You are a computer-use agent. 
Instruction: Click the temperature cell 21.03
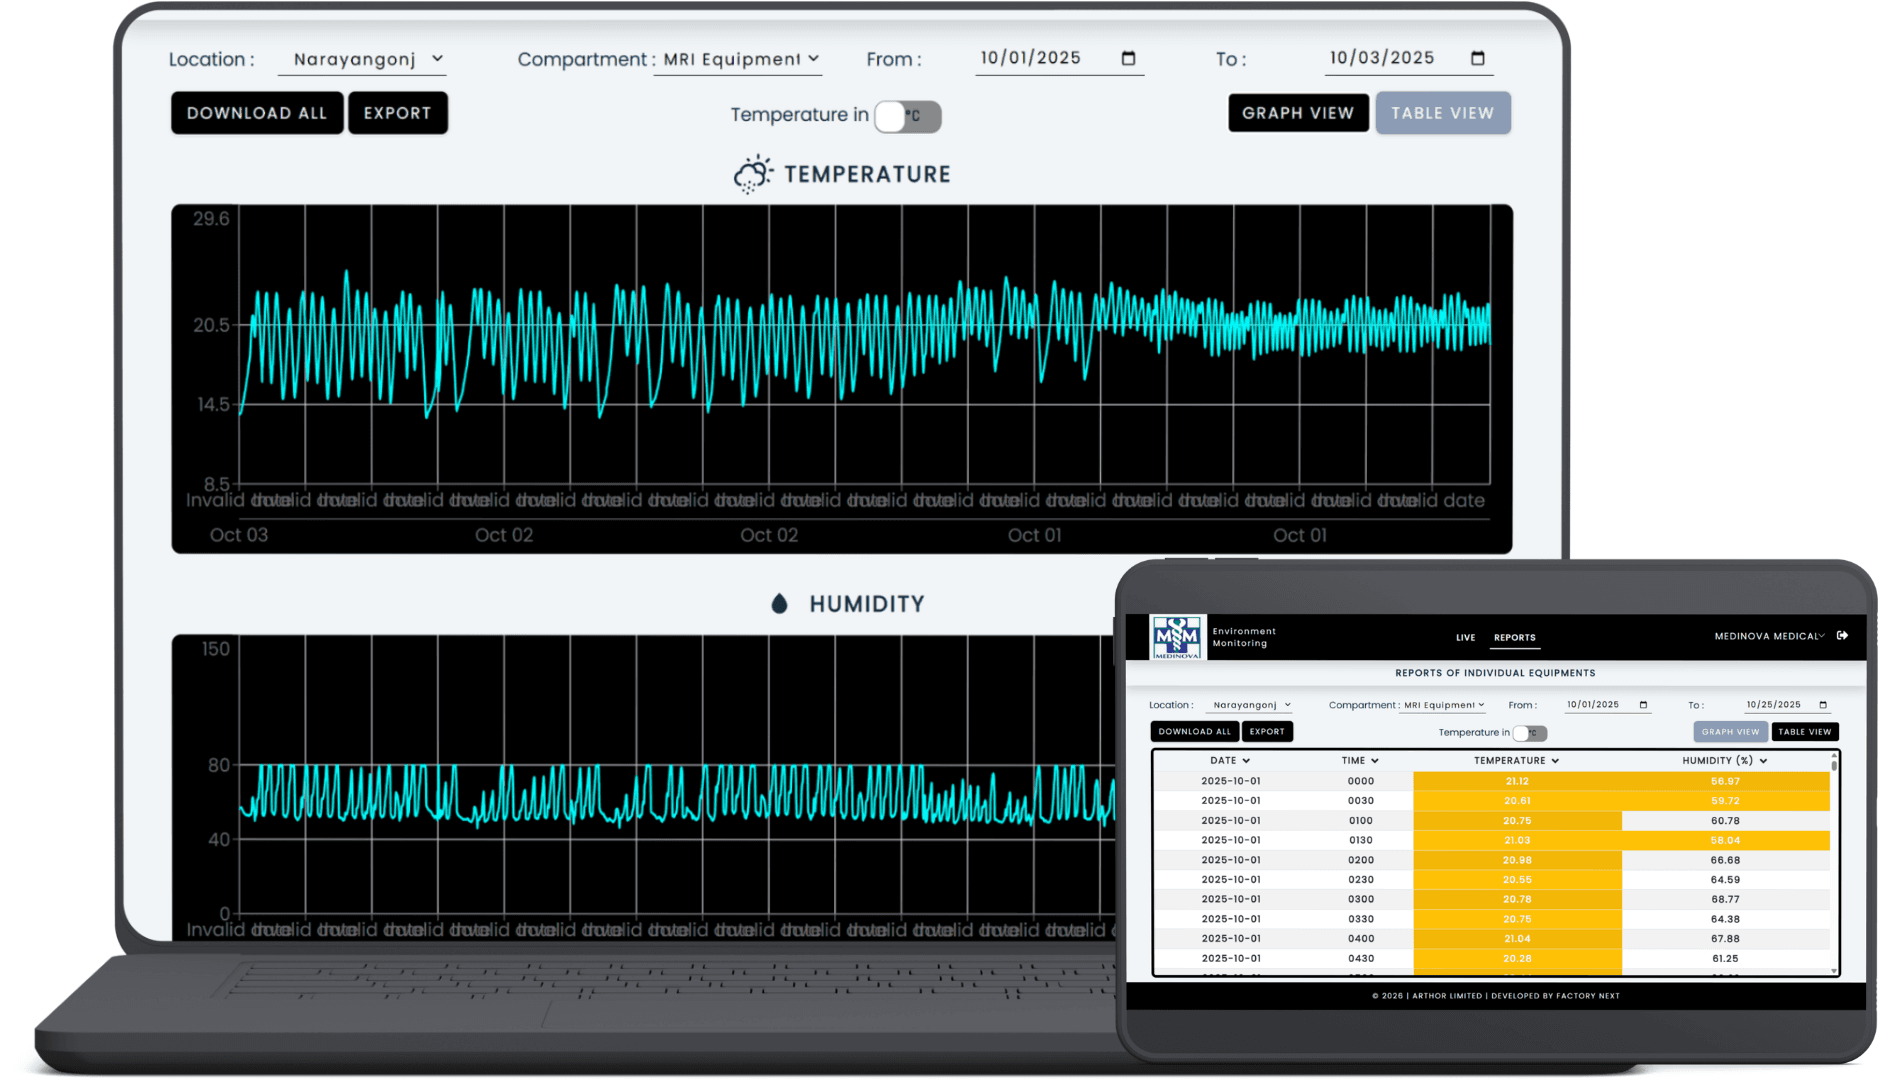[x=1517, y=841]
